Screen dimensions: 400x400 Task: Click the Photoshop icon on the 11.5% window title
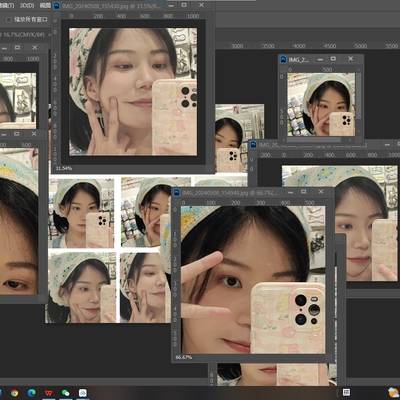tap(57, 6)
